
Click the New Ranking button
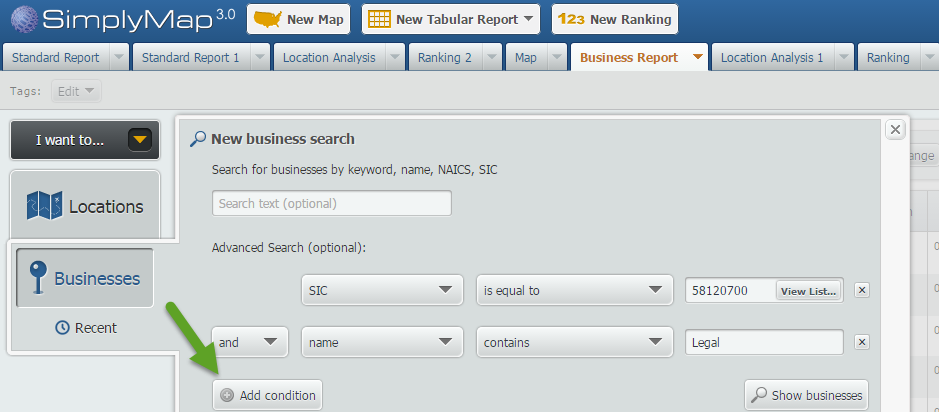click(614, 19)
